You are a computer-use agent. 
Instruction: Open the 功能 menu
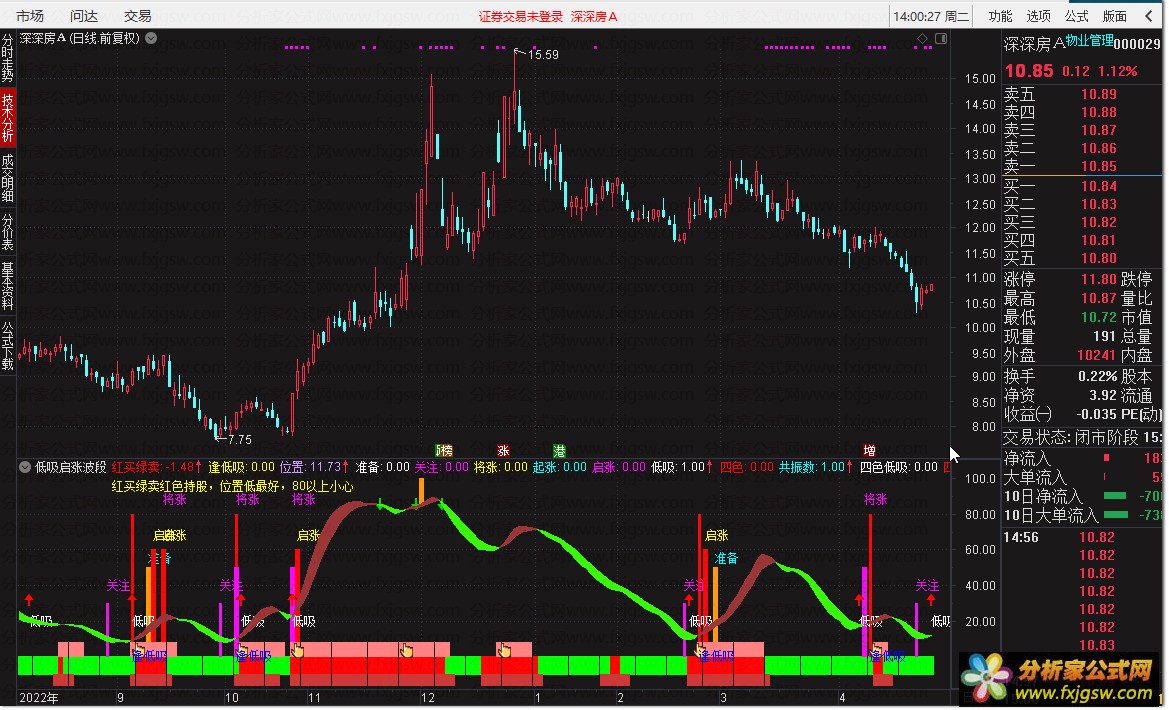tap(1000, 16)
